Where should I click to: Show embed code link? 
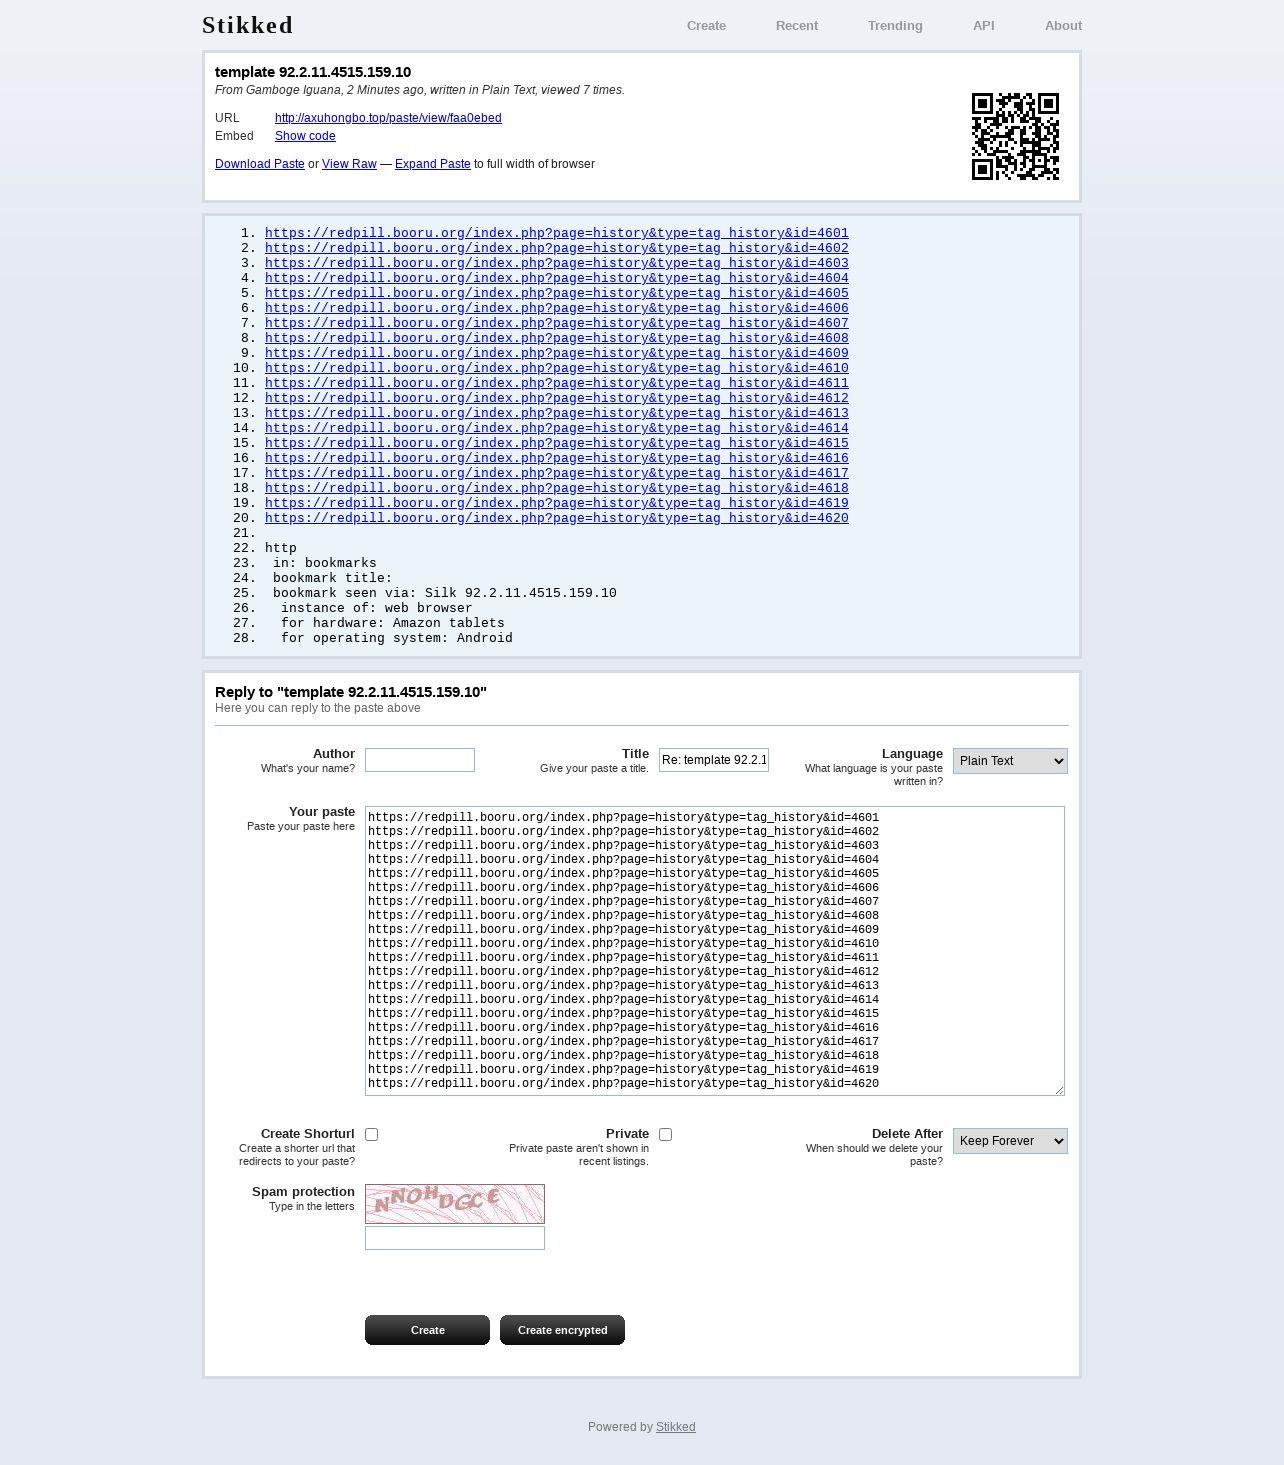(305, 136)
